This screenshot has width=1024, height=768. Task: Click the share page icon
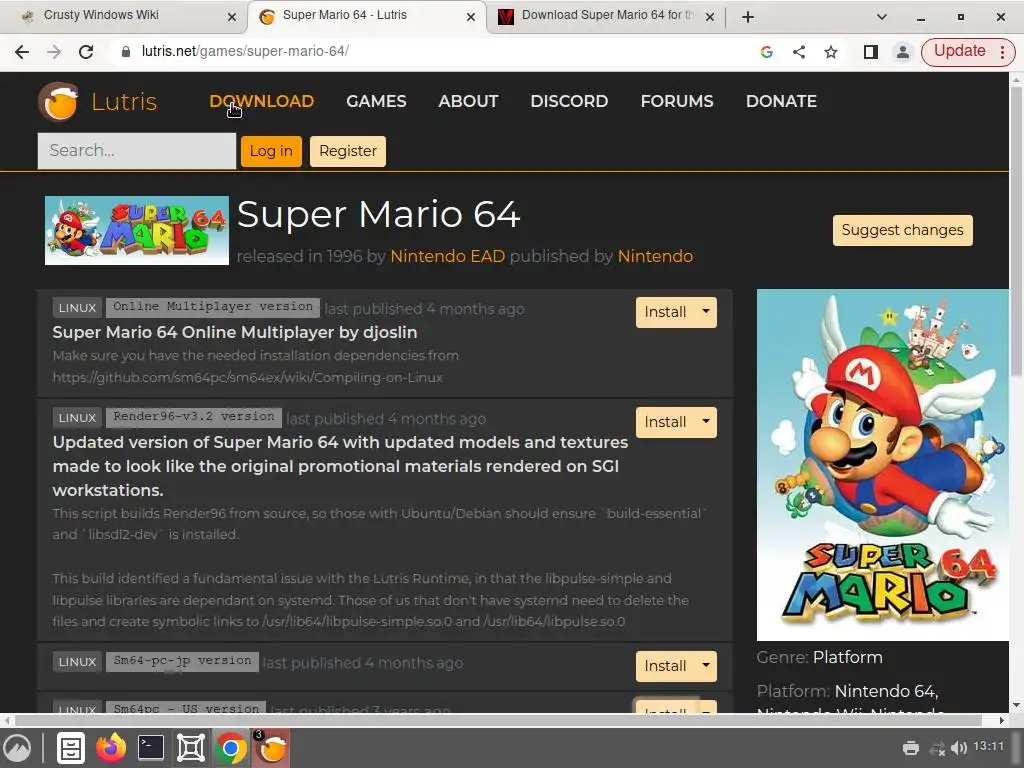[799, 52]
